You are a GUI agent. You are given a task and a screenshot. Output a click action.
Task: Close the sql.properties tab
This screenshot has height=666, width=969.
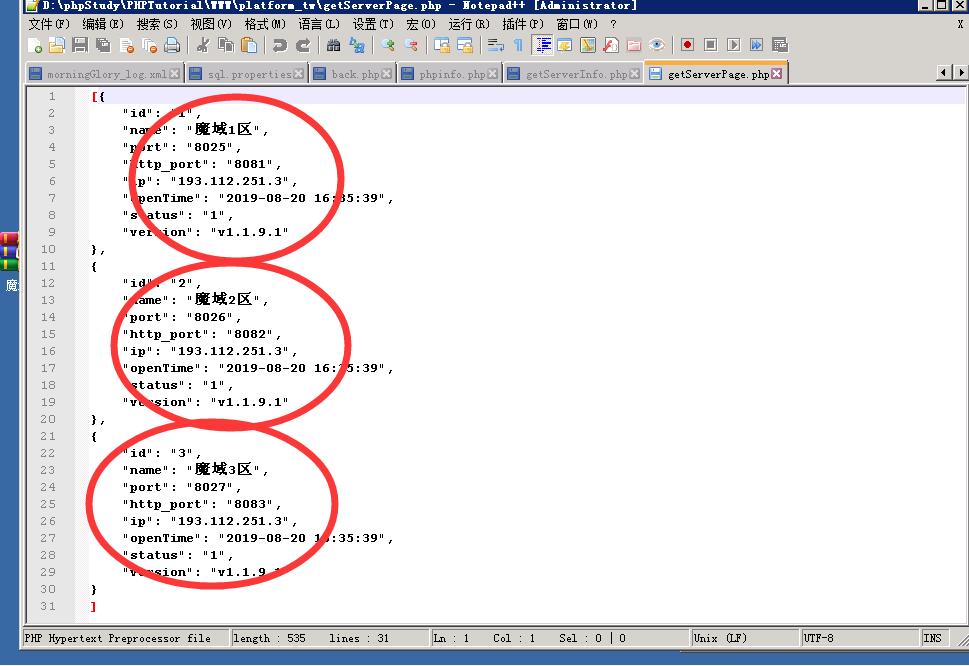[298, 74]
